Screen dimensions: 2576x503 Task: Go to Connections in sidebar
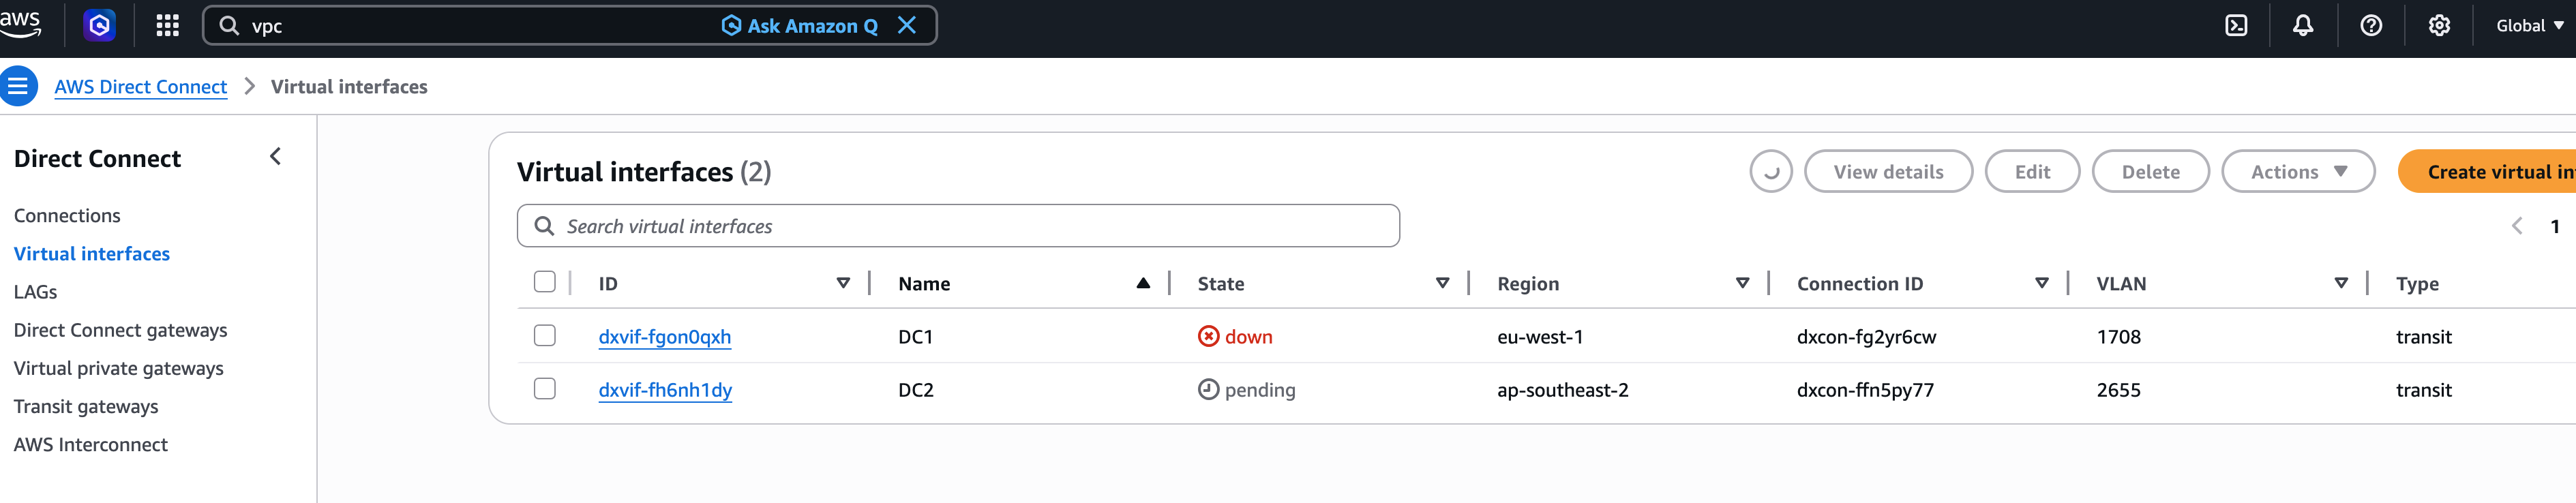point(67,216)
